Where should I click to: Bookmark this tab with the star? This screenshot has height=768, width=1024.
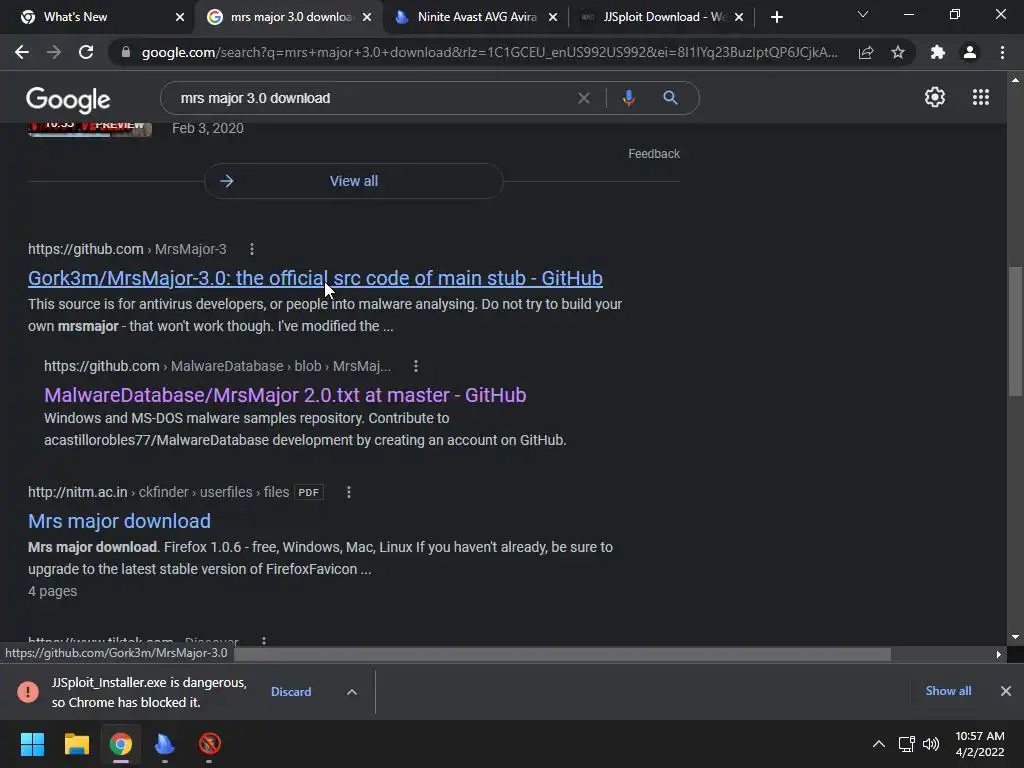(x=898, y=52)
